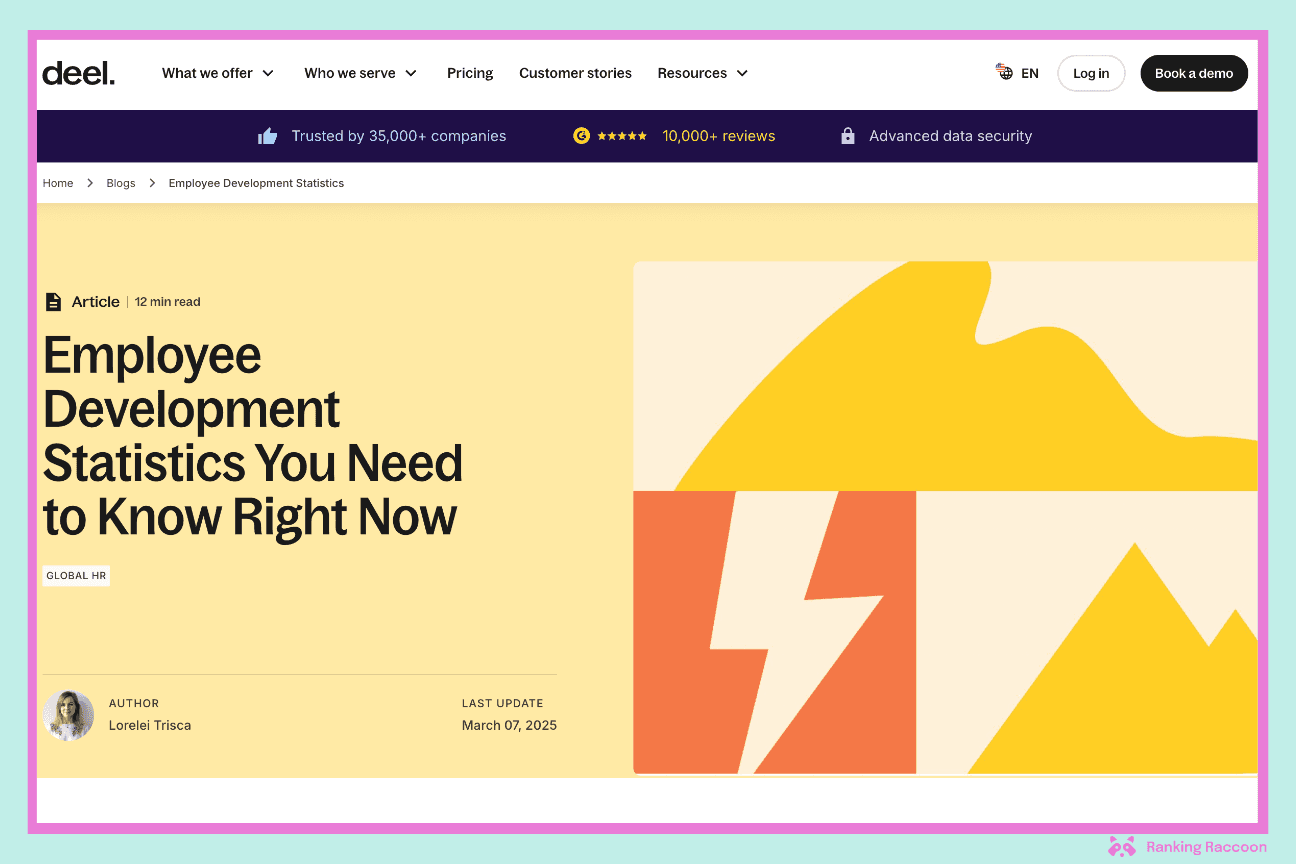Screen dimensions: 1296x864
Task: Open the Pricing page
Action: tap(470, 73)
